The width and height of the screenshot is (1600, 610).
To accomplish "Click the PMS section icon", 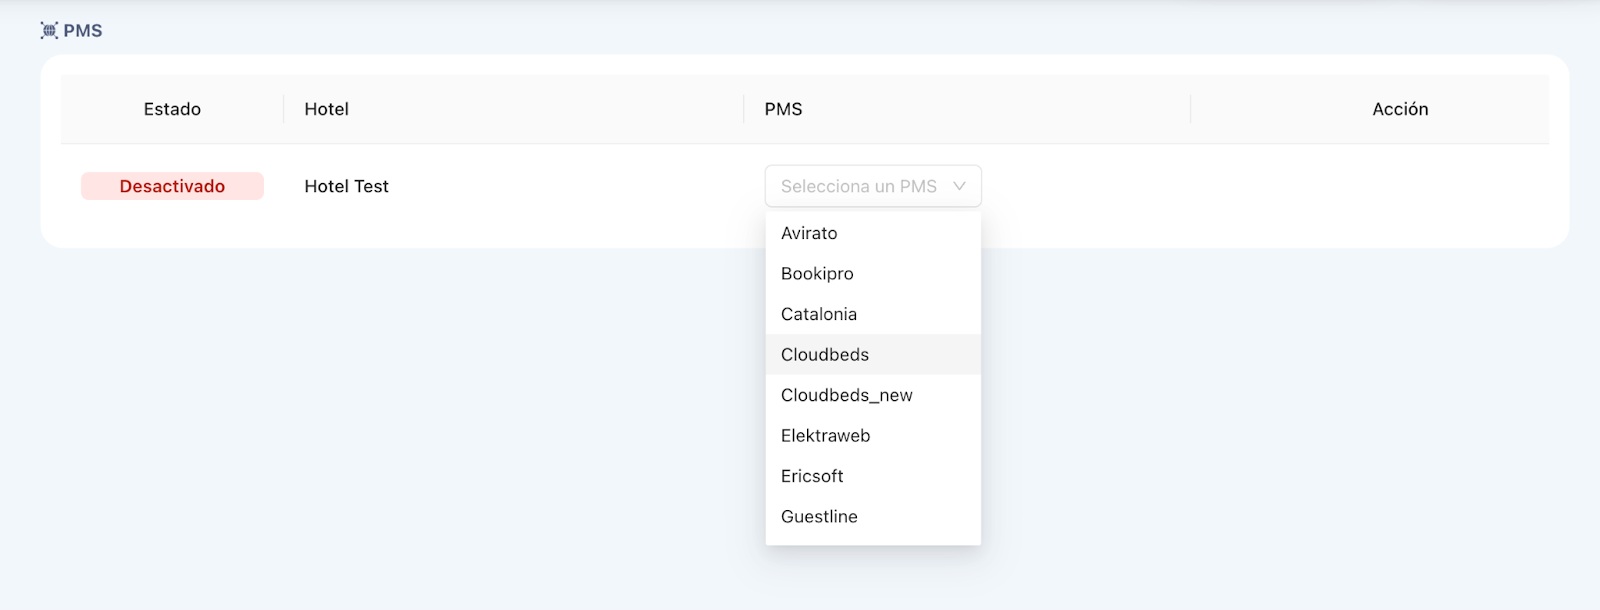I will tap(49, 31).
